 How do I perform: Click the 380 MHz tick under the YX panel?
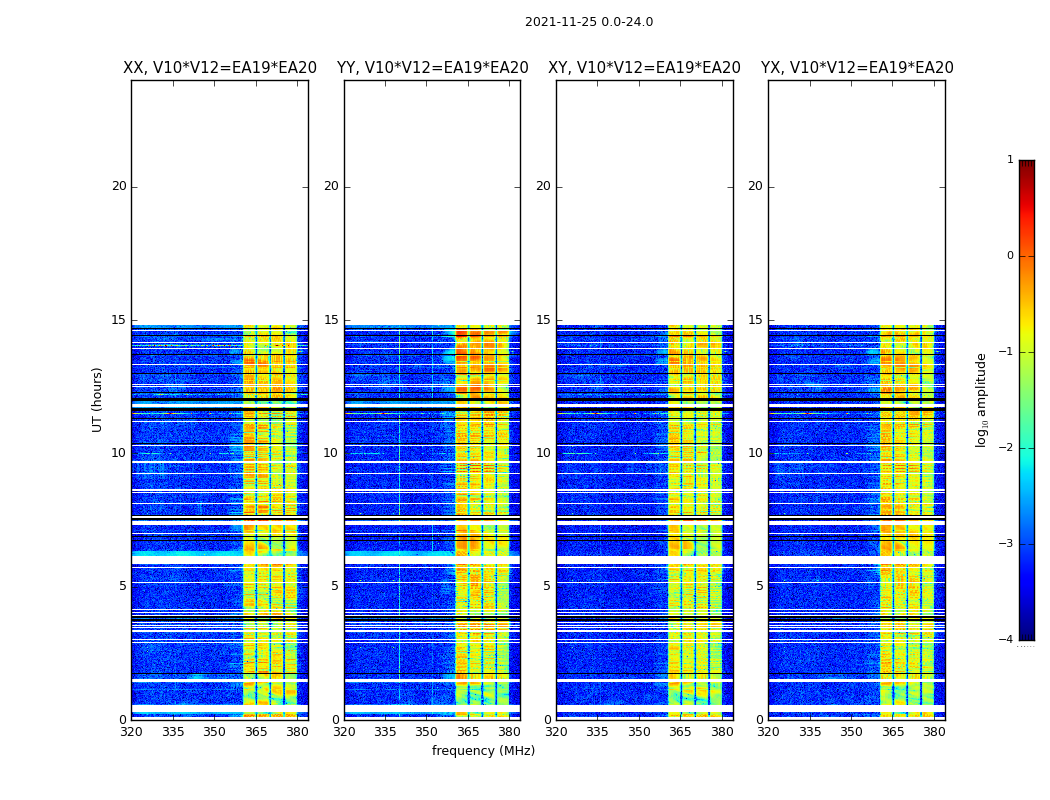[933, 732]
